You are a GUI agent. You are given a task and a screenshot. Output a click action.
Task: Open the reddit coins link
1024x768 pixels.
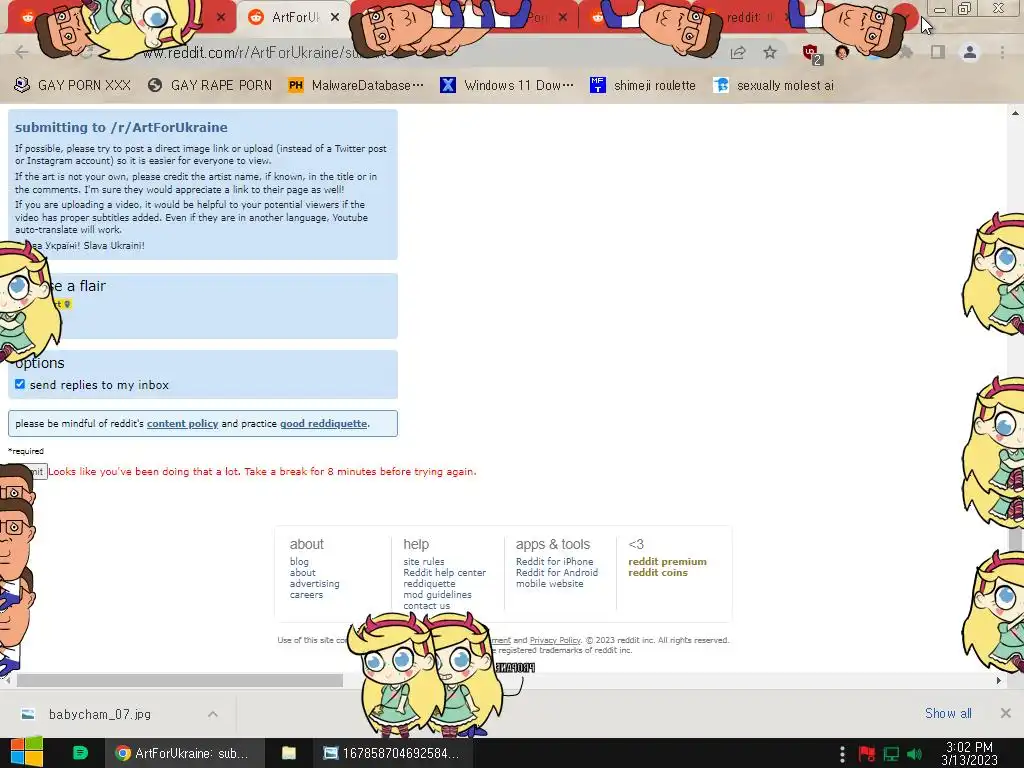pyautogui.click(x=658, y=573)
